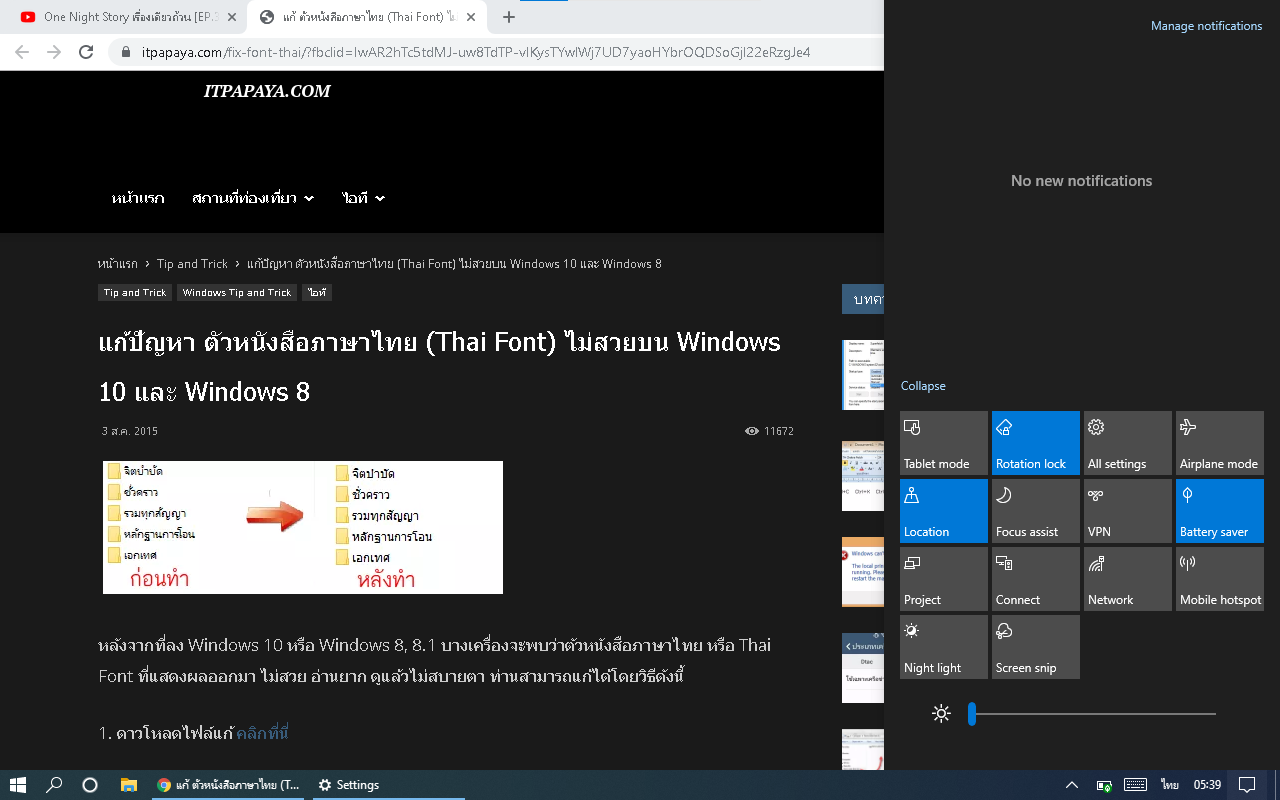Click the brightness slider handle

[x=971, y=714]
